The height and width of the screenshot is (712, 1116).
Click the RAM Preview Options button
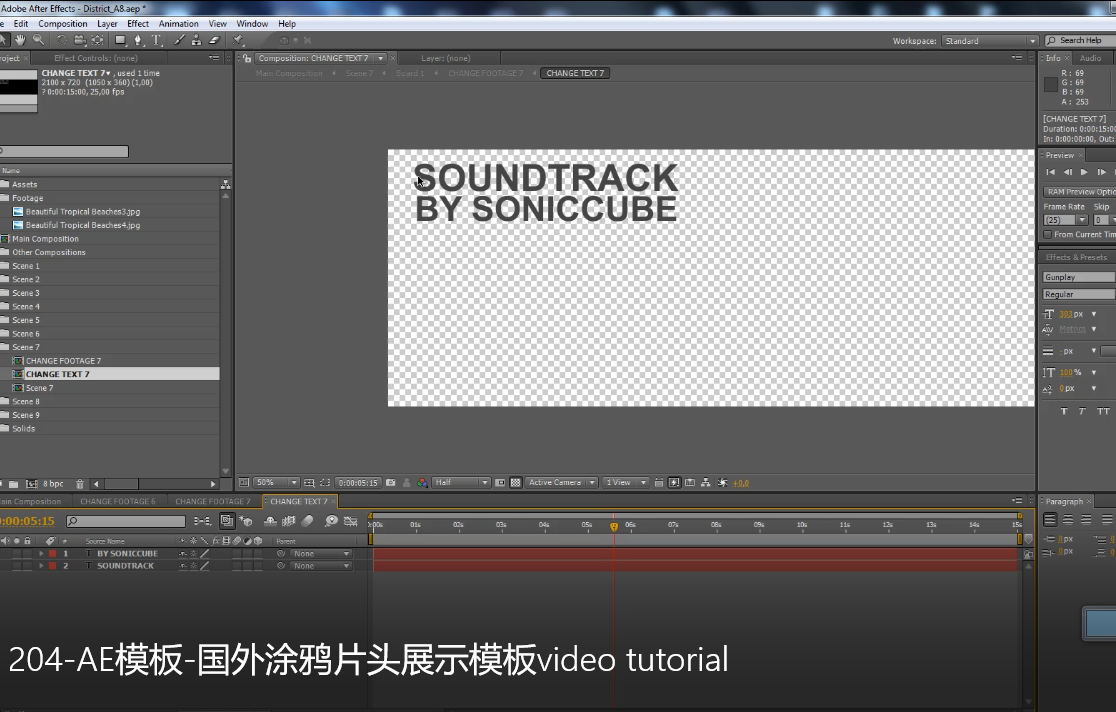(1080, 192)
